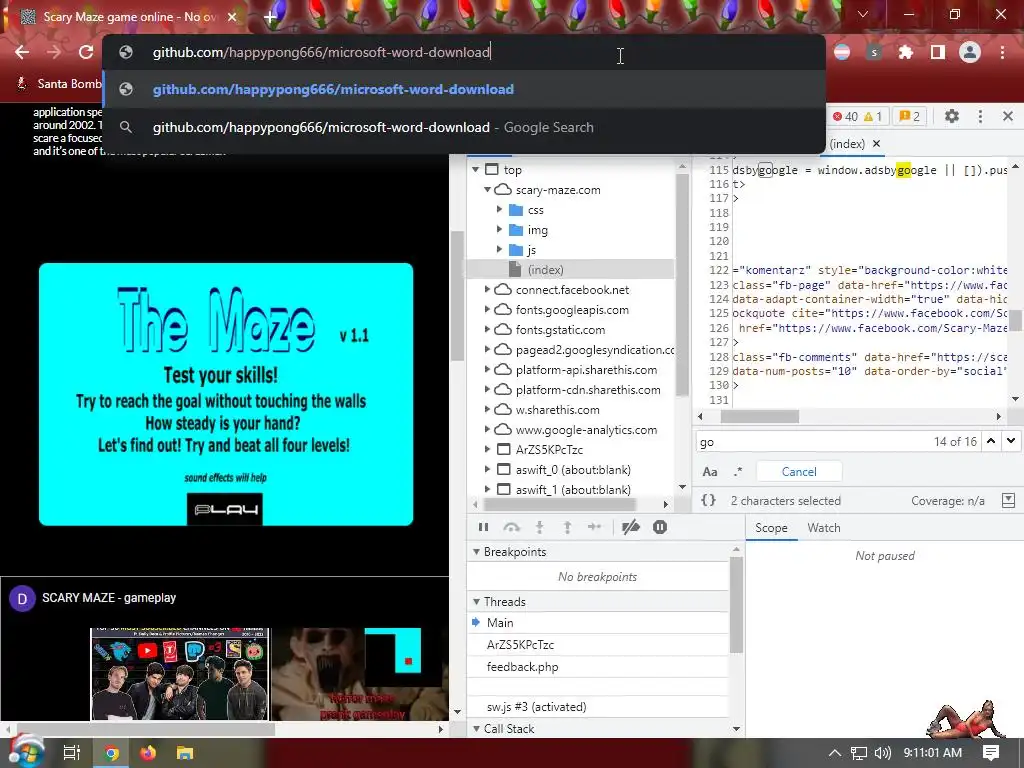Click the browser back arrow
1024x768 pixels.
[x=22, y=52]
